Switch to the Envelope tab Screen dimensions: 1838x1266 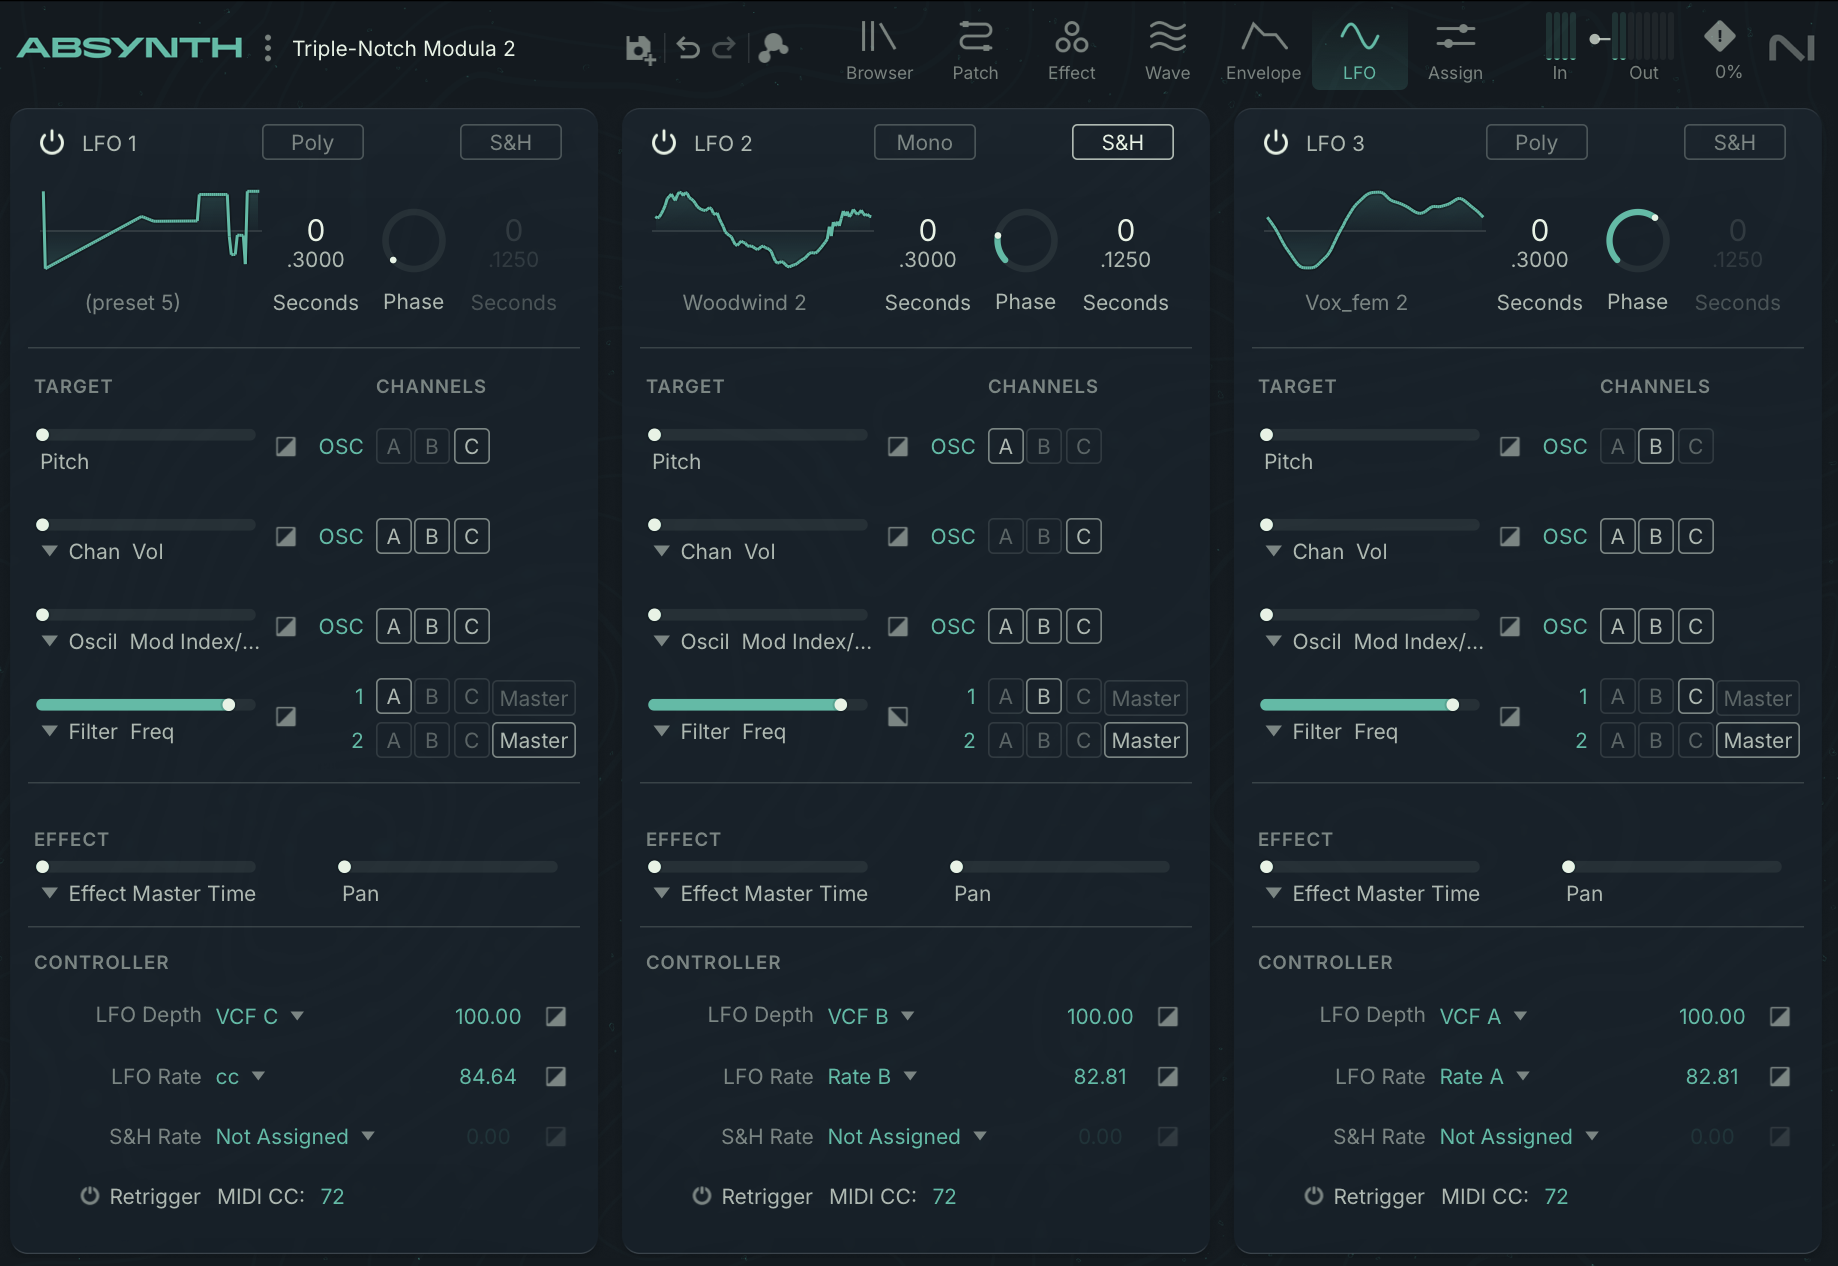coord(1262,48)
